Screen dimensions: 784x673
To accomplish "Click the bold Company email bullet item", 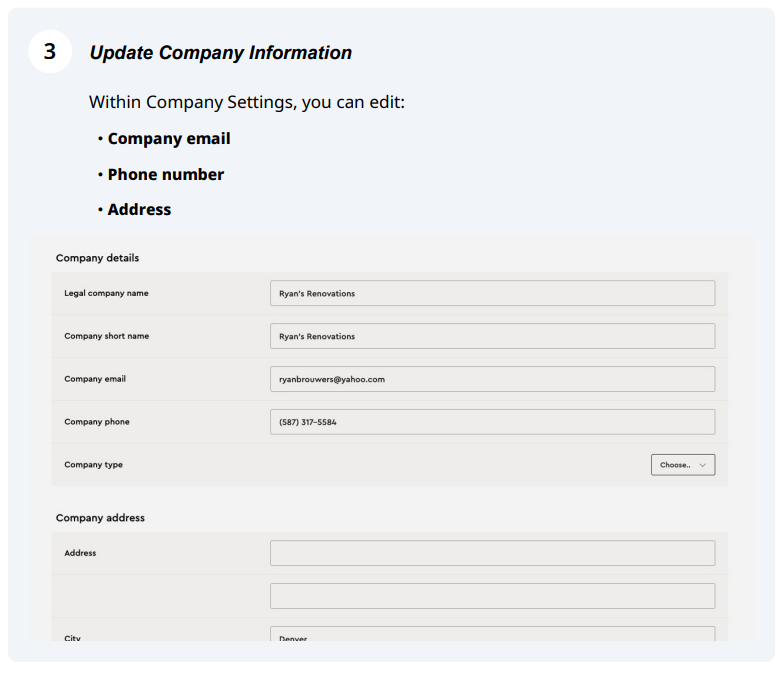I will (x=169, y=139).
